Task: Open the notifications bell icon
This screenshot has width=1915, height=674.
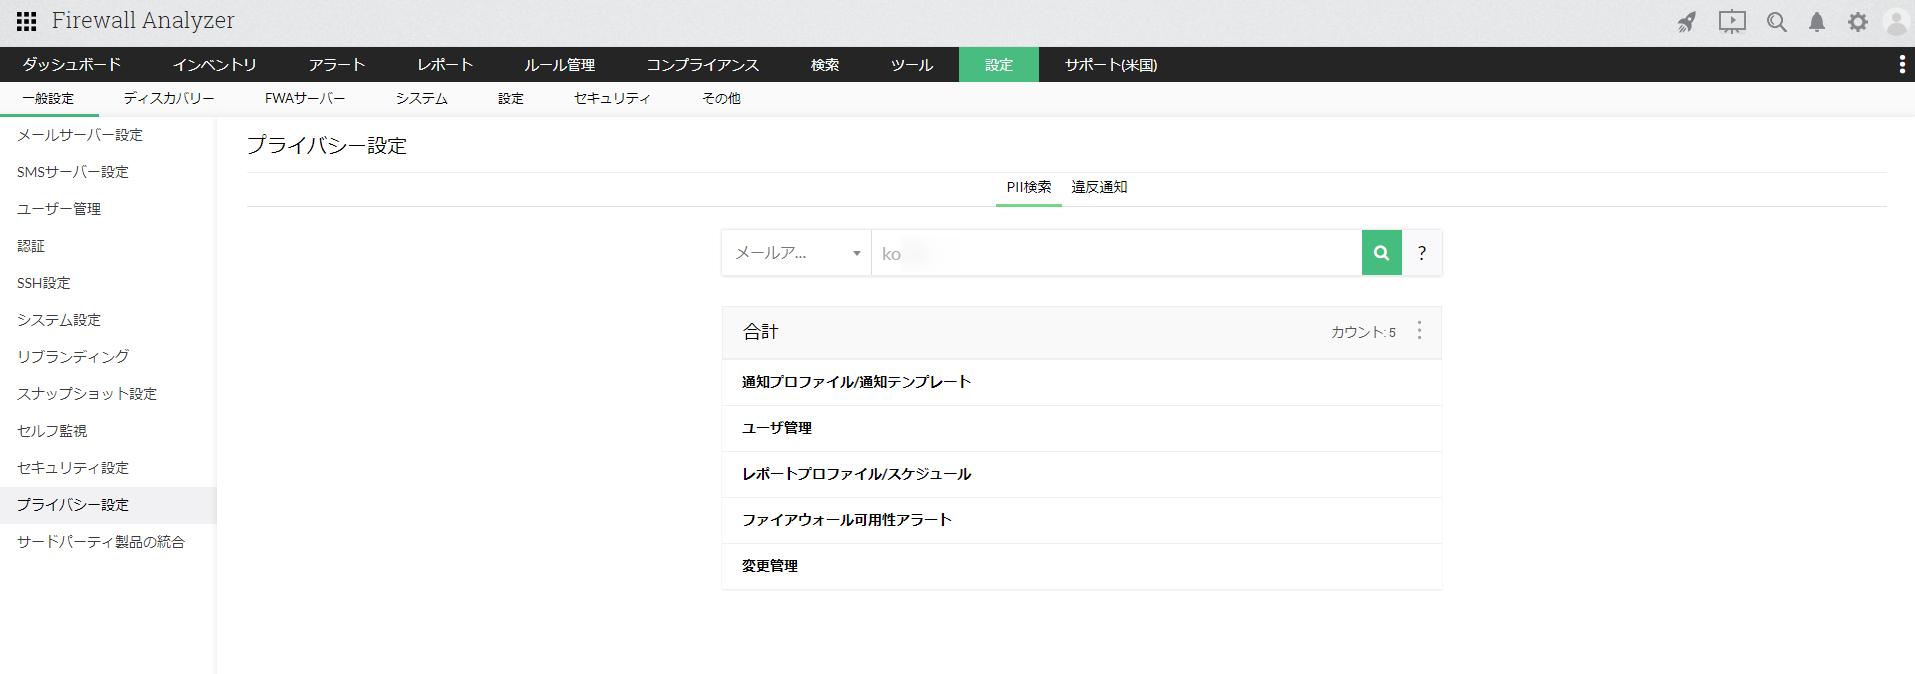Action: click(1817, 22)
